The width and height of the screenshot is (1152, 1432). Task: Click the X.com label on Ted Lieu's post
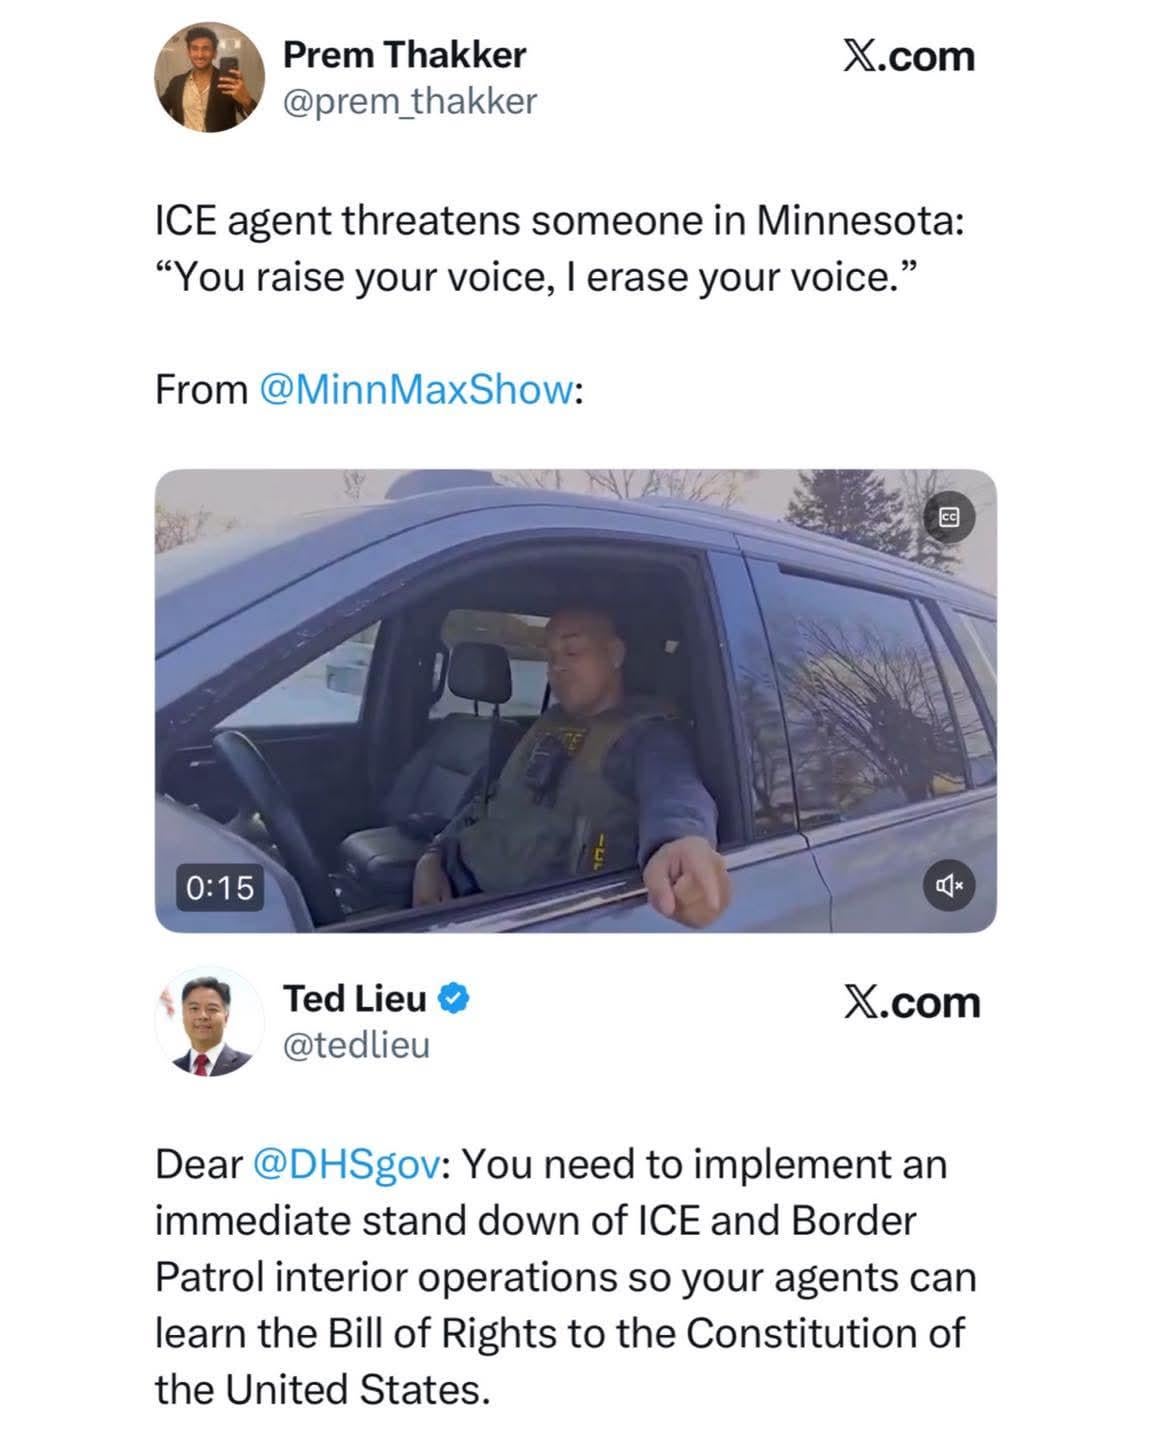(x=911, y=1002)
